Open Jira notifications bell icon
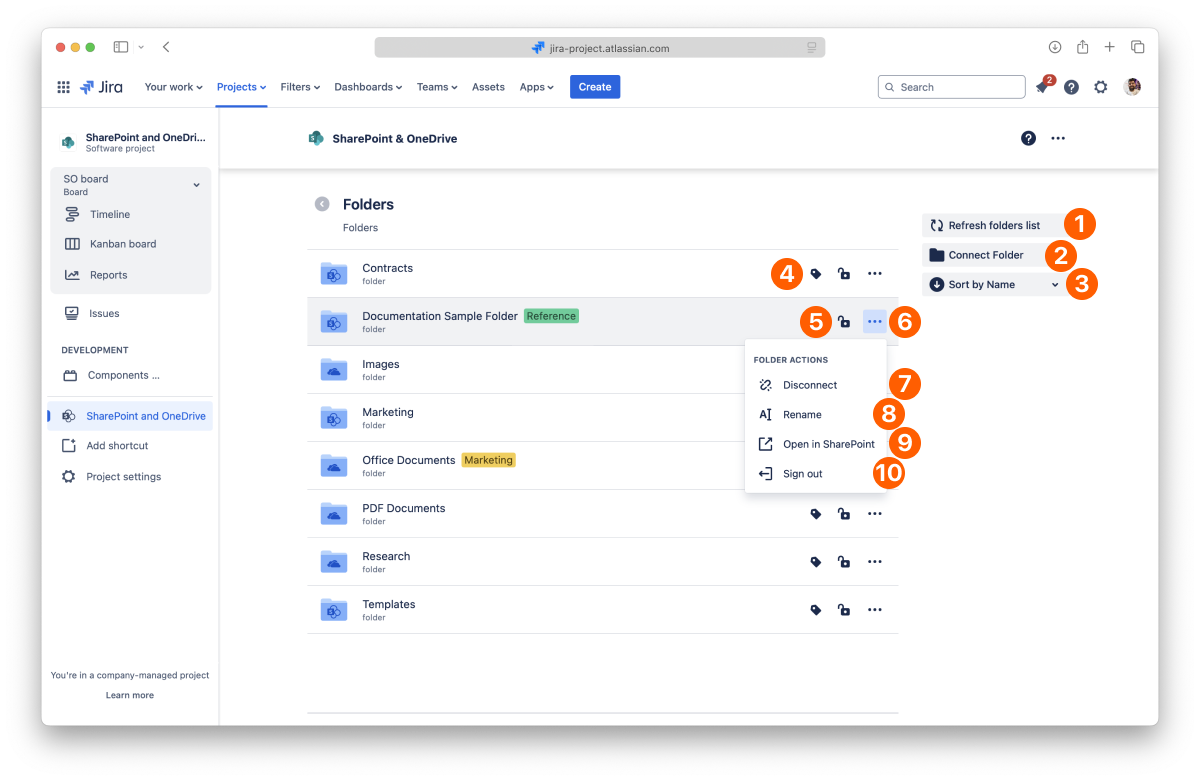The width and height of the screenshot is (1200, 781). pos(1042,88)
